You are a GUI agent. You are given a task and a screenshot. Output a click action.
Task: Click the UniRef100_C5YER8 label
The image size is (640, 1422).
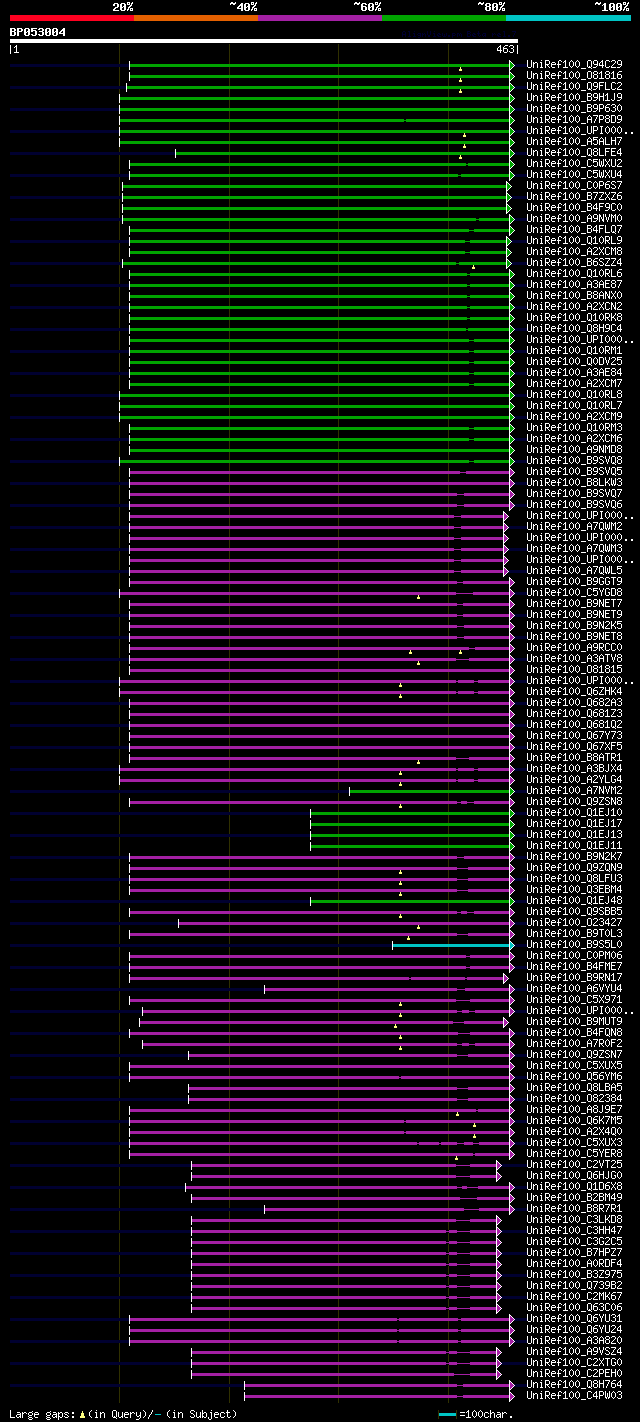coord(574,1154)
